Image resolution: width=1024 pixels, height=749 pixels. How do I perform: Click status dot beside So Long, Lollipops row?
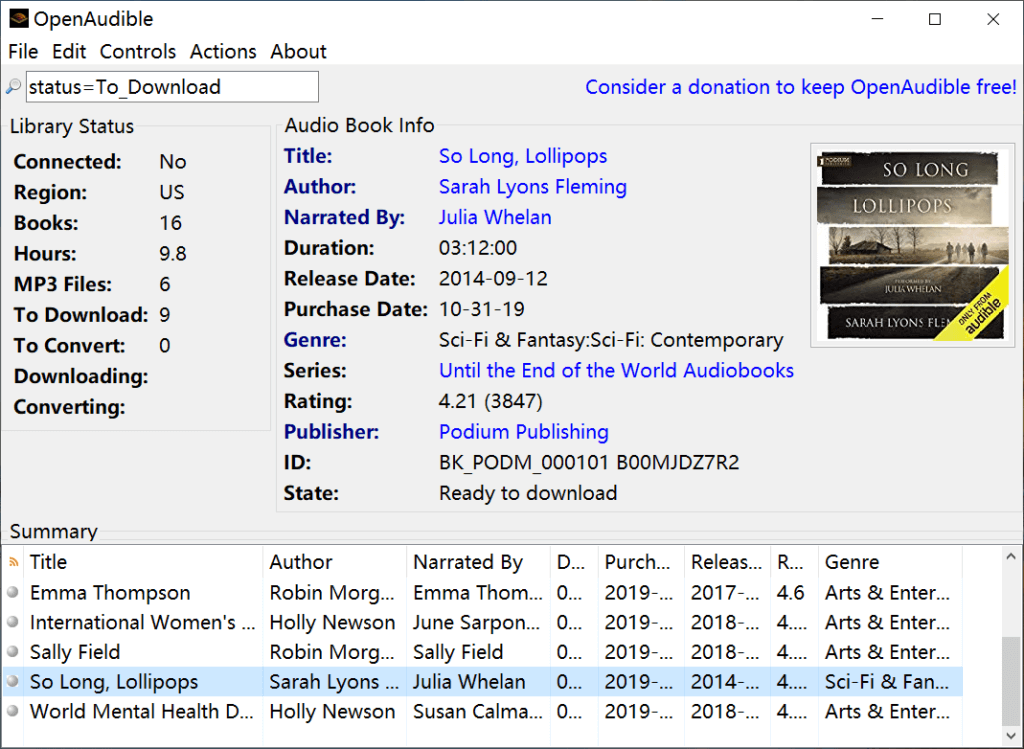pos(12,681)
